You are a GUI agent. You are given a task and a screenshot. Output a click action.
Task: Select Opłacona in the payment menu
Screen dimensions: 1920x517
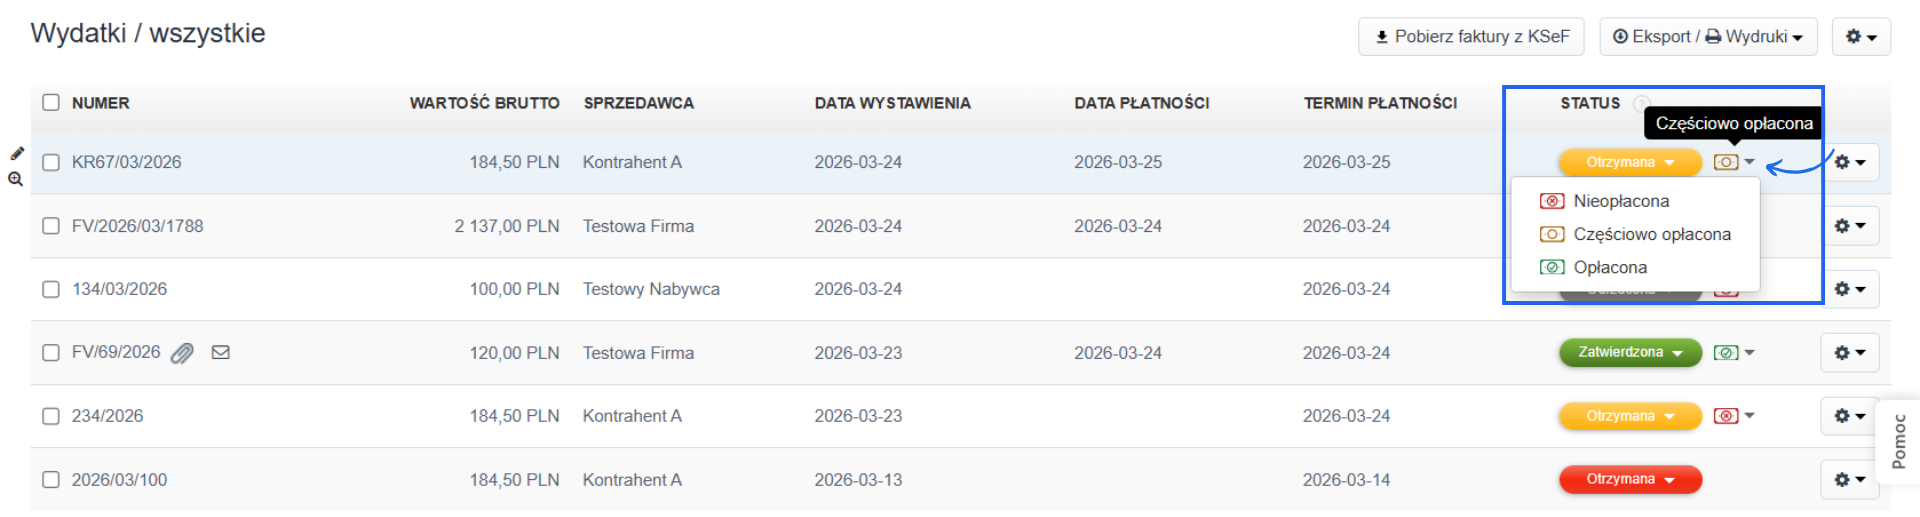point(1609,267)
